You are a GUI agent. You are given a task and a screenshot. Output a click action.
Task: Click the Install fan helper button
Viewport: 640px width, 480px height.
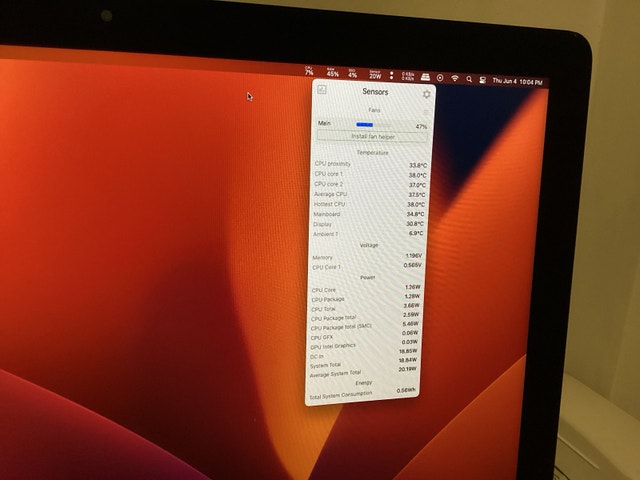(373, 137)
